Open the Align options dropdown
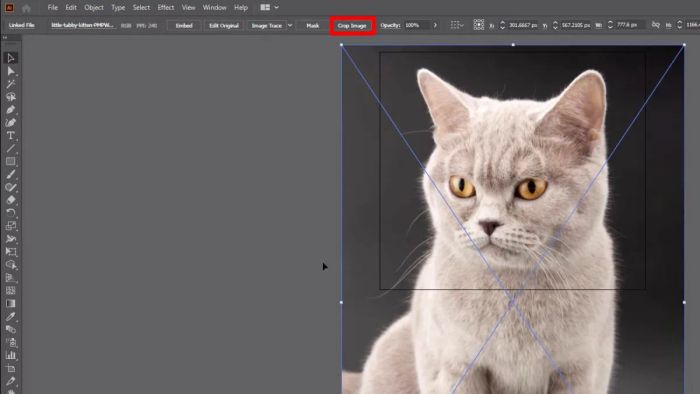This screenshot has height=394, width=700. (456, 25)
